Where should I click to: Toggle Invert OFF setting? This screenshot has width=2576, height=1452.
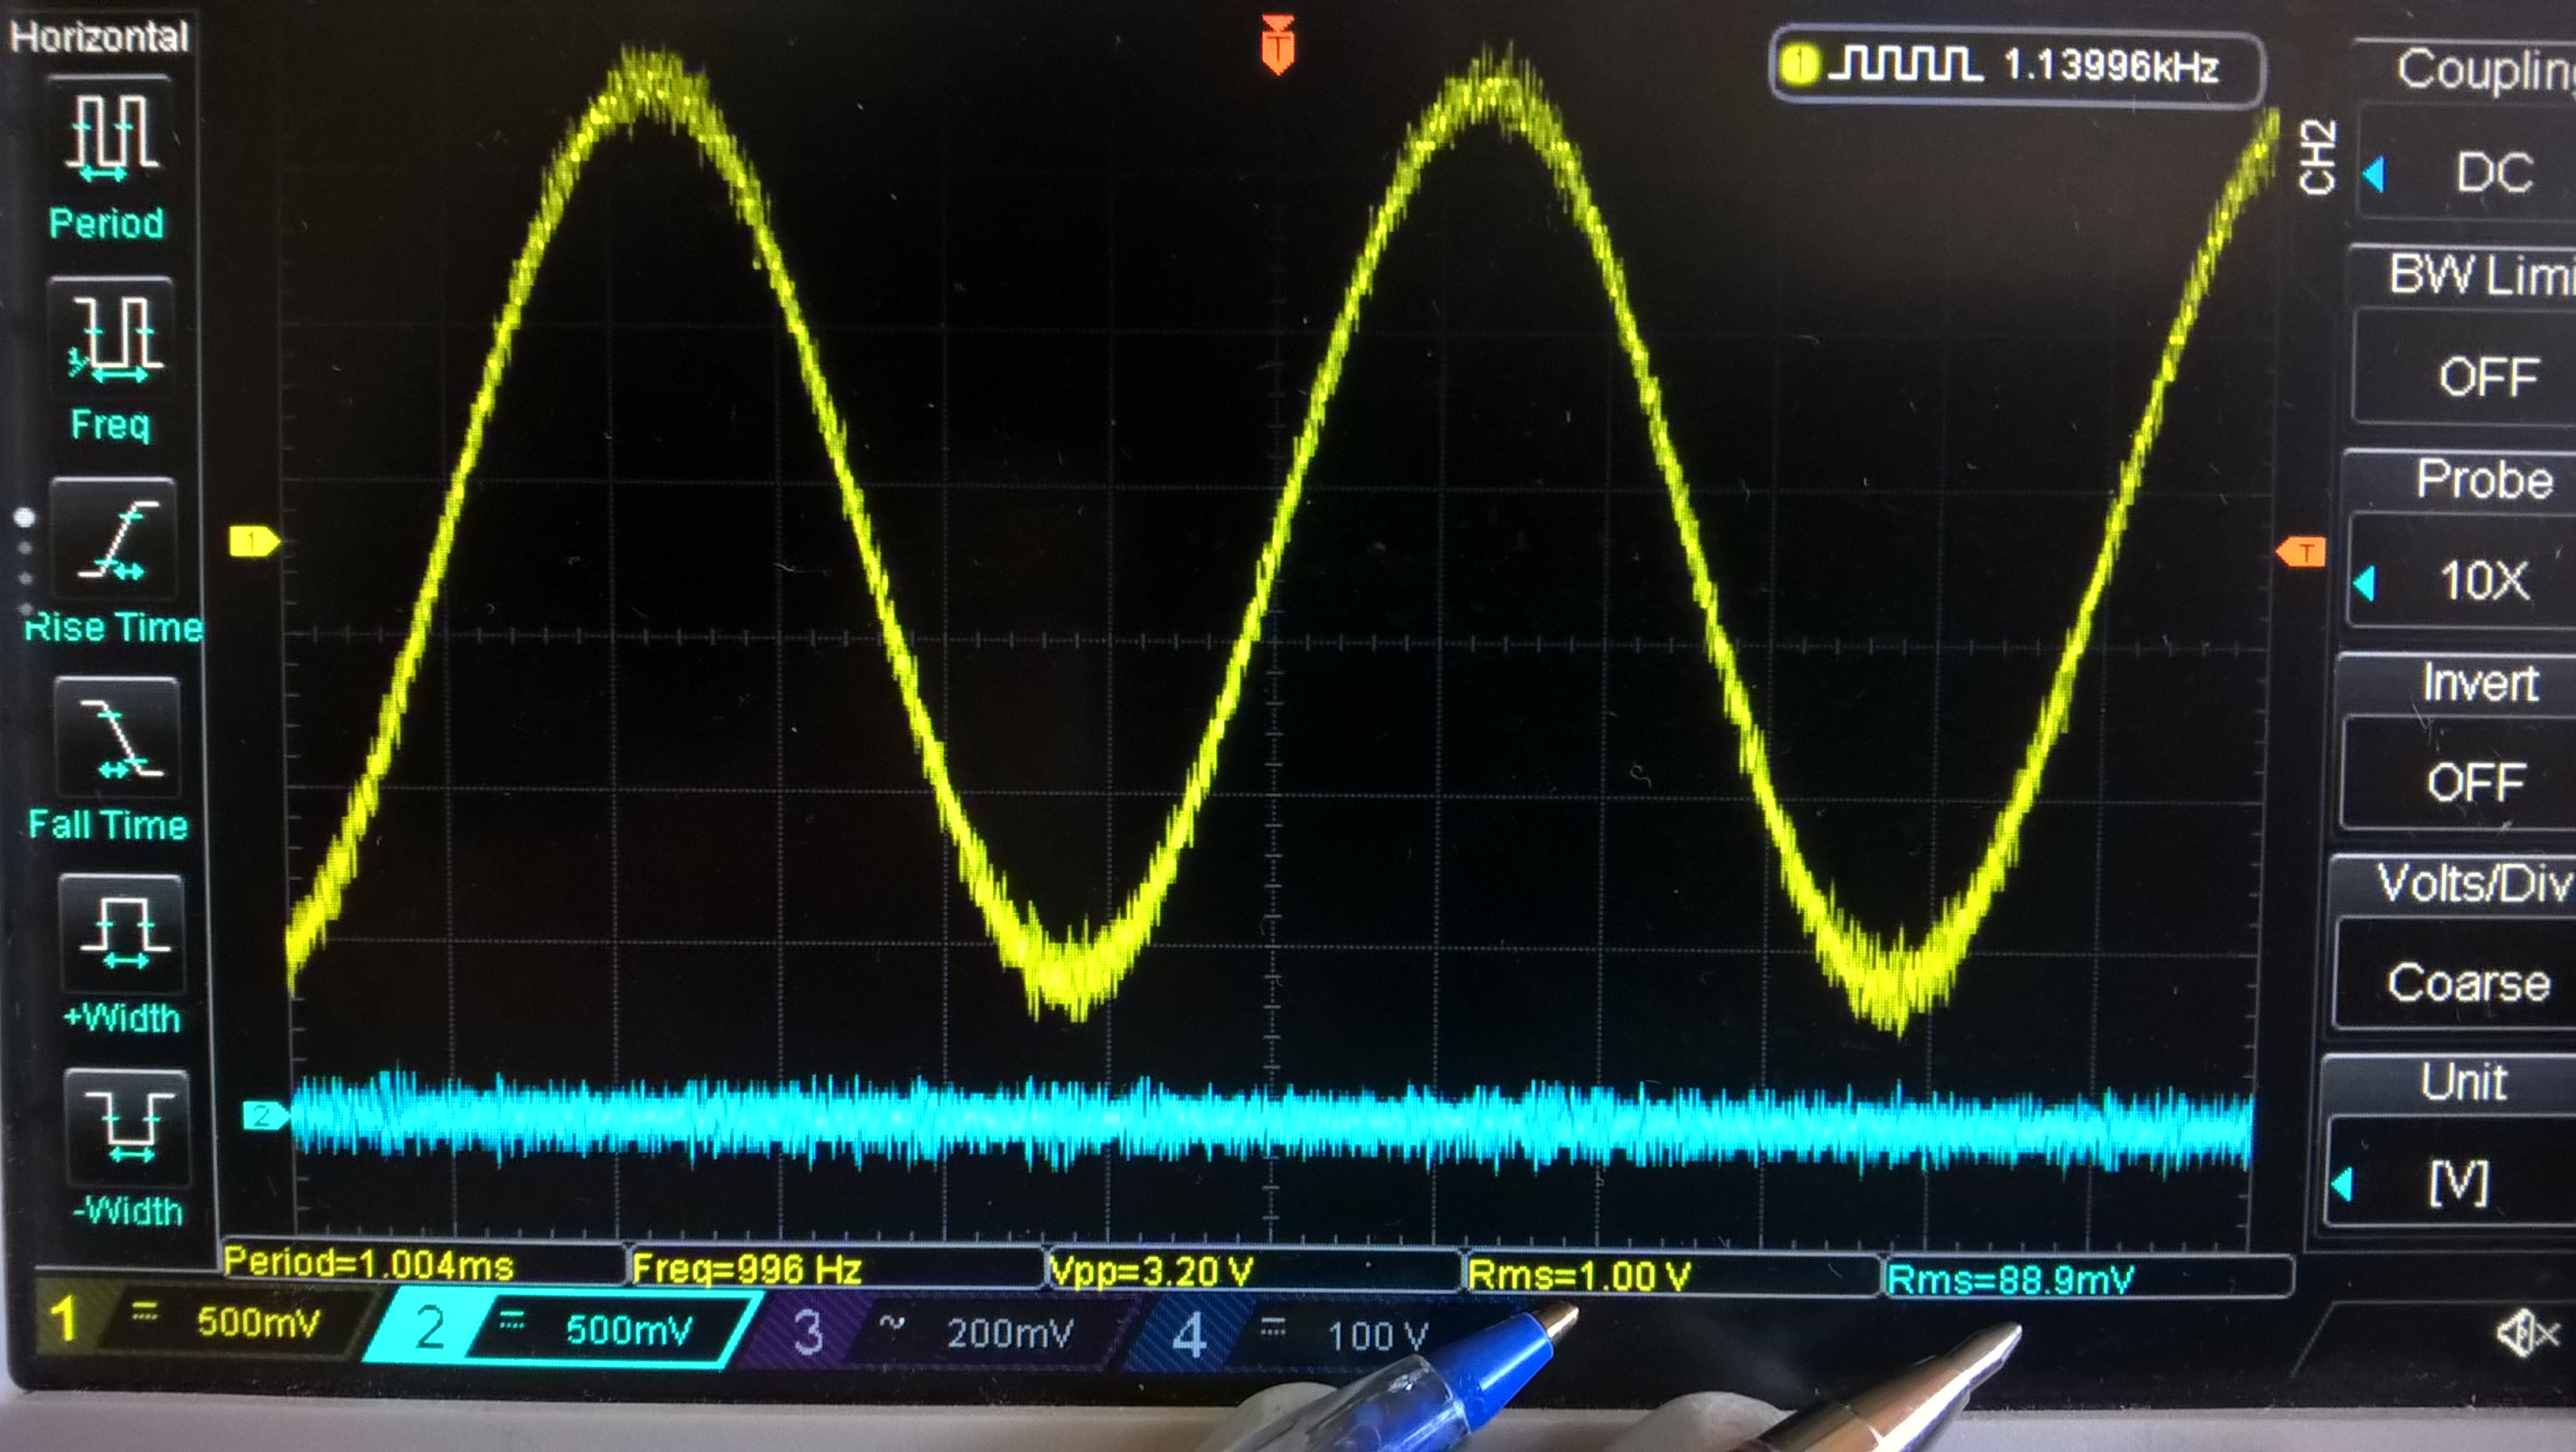tap(2458, 782)
